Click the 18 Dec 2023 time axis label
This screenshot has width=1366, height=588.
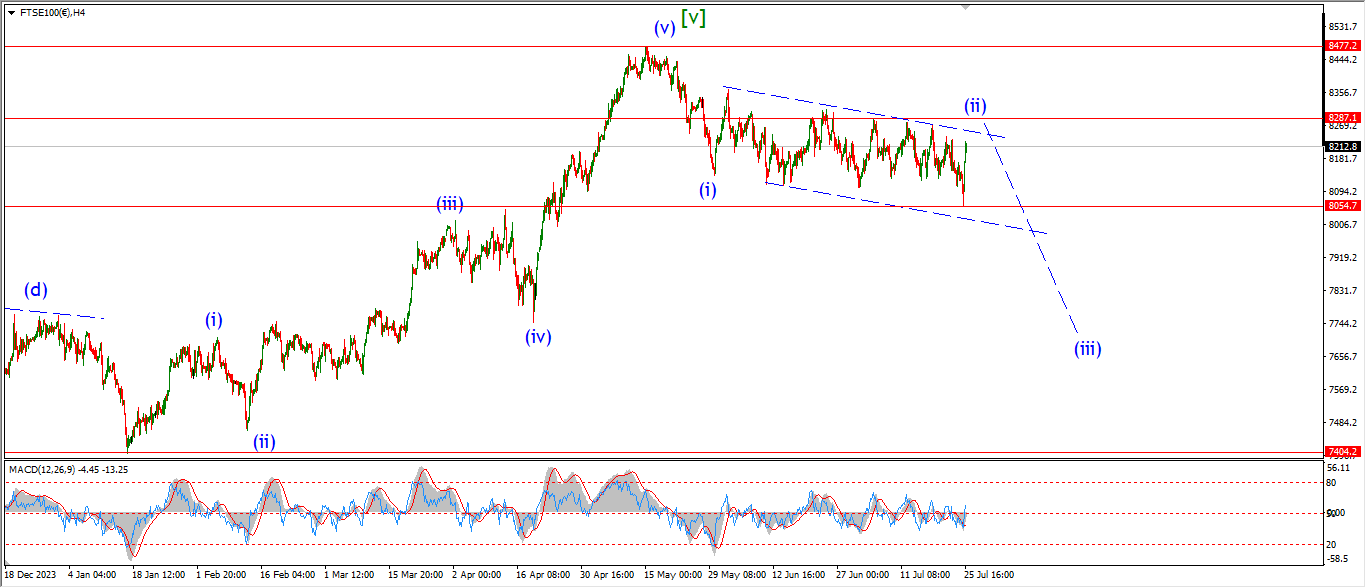click(30, 576)
